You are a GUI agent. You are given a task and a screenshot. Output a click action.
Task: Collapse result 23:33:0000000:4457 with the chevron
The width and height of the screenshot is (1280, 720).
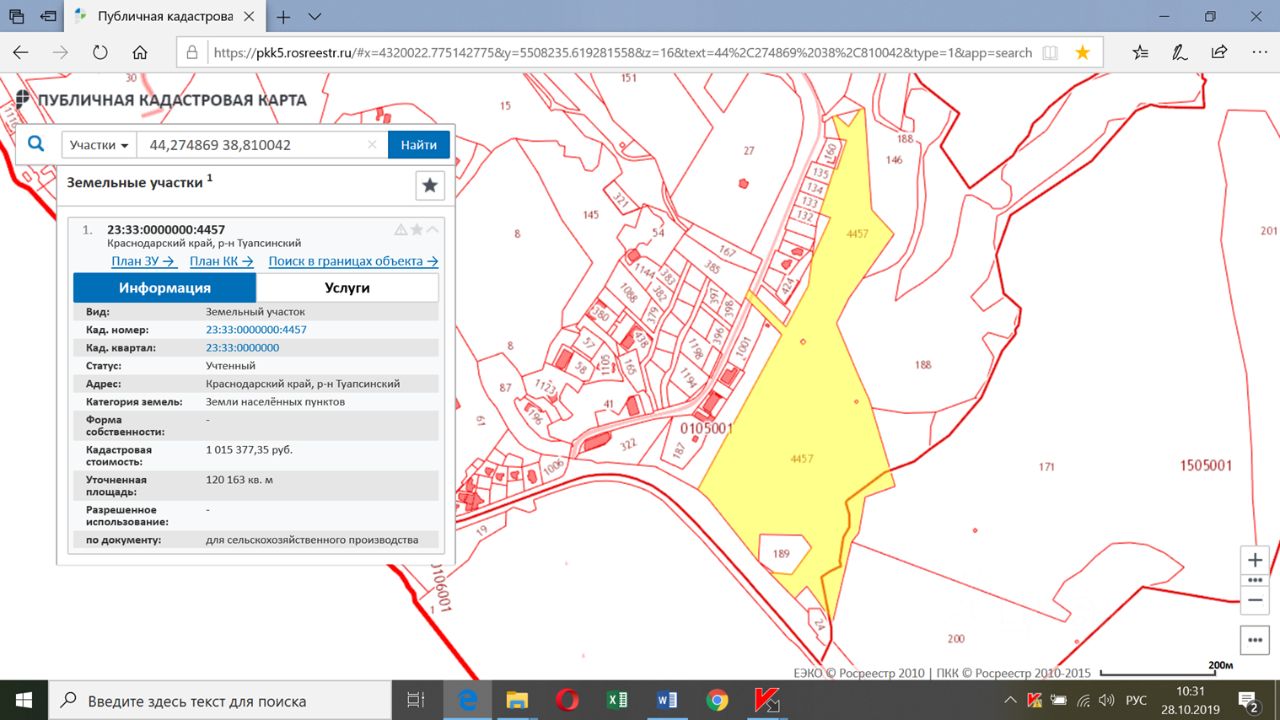coord(432,229)
